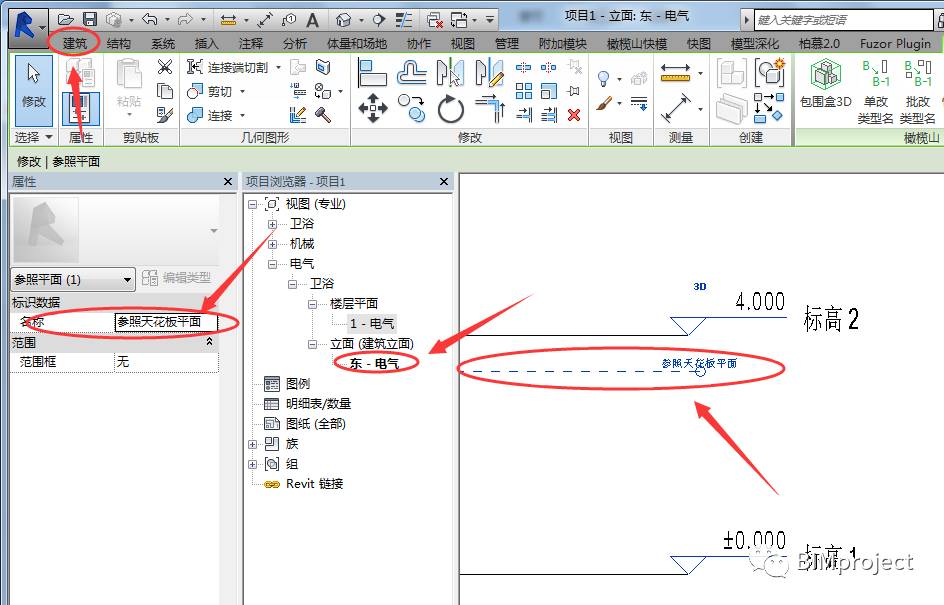Open the 剪切 geometry dropdown arrow
The width and height of the screenshot is (944, 605).
[243, 92]
